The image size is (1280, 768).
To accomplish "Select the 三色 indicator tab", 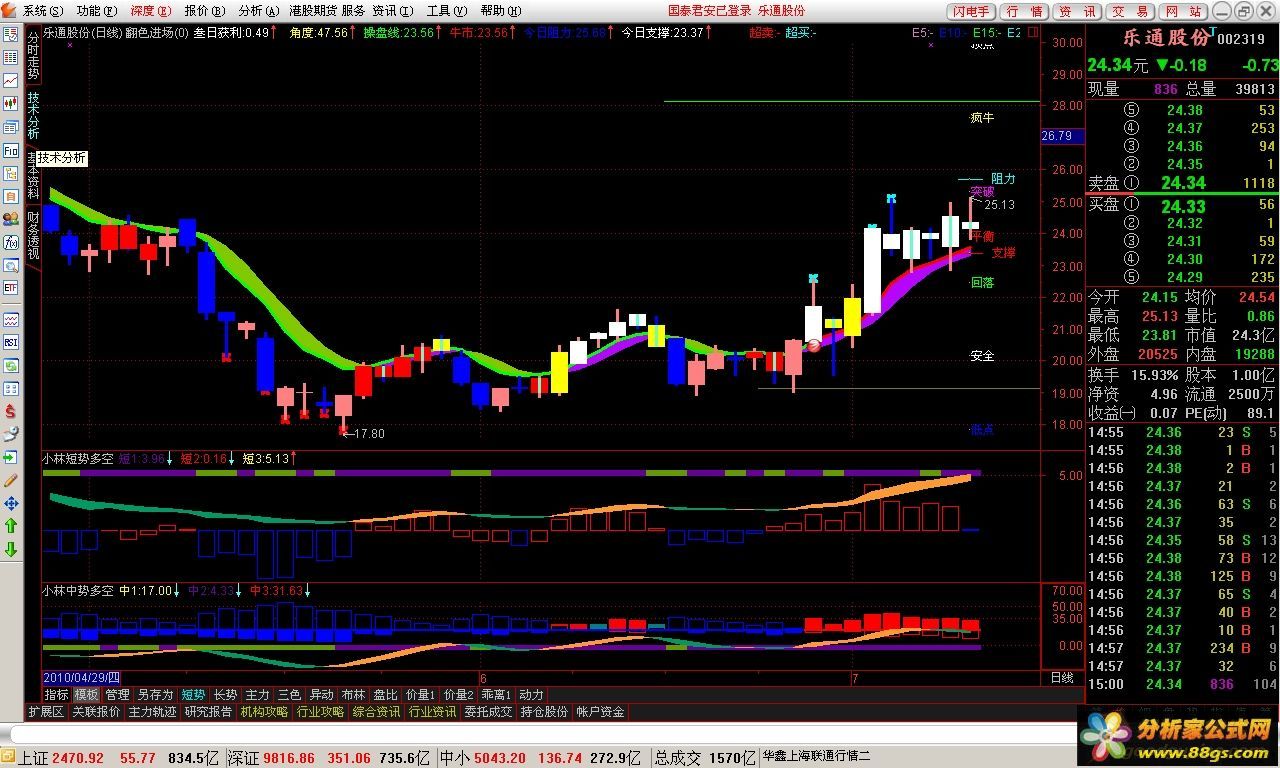I will coord(289,694).
